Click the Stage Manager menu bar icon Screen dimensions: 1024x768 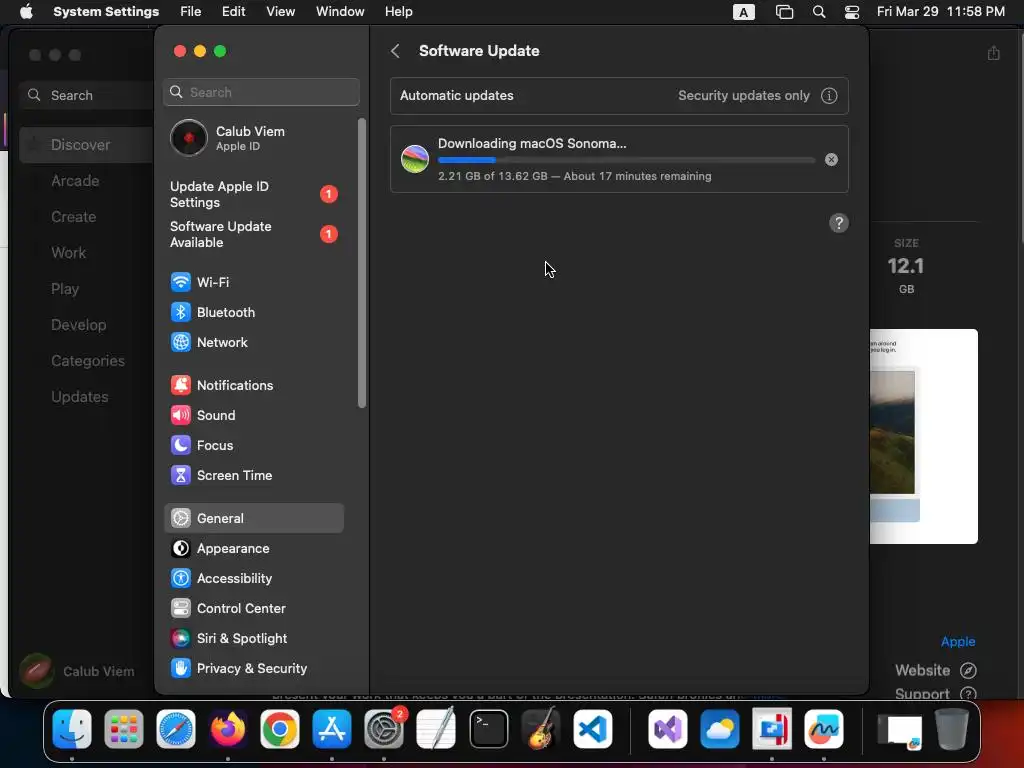784,12
